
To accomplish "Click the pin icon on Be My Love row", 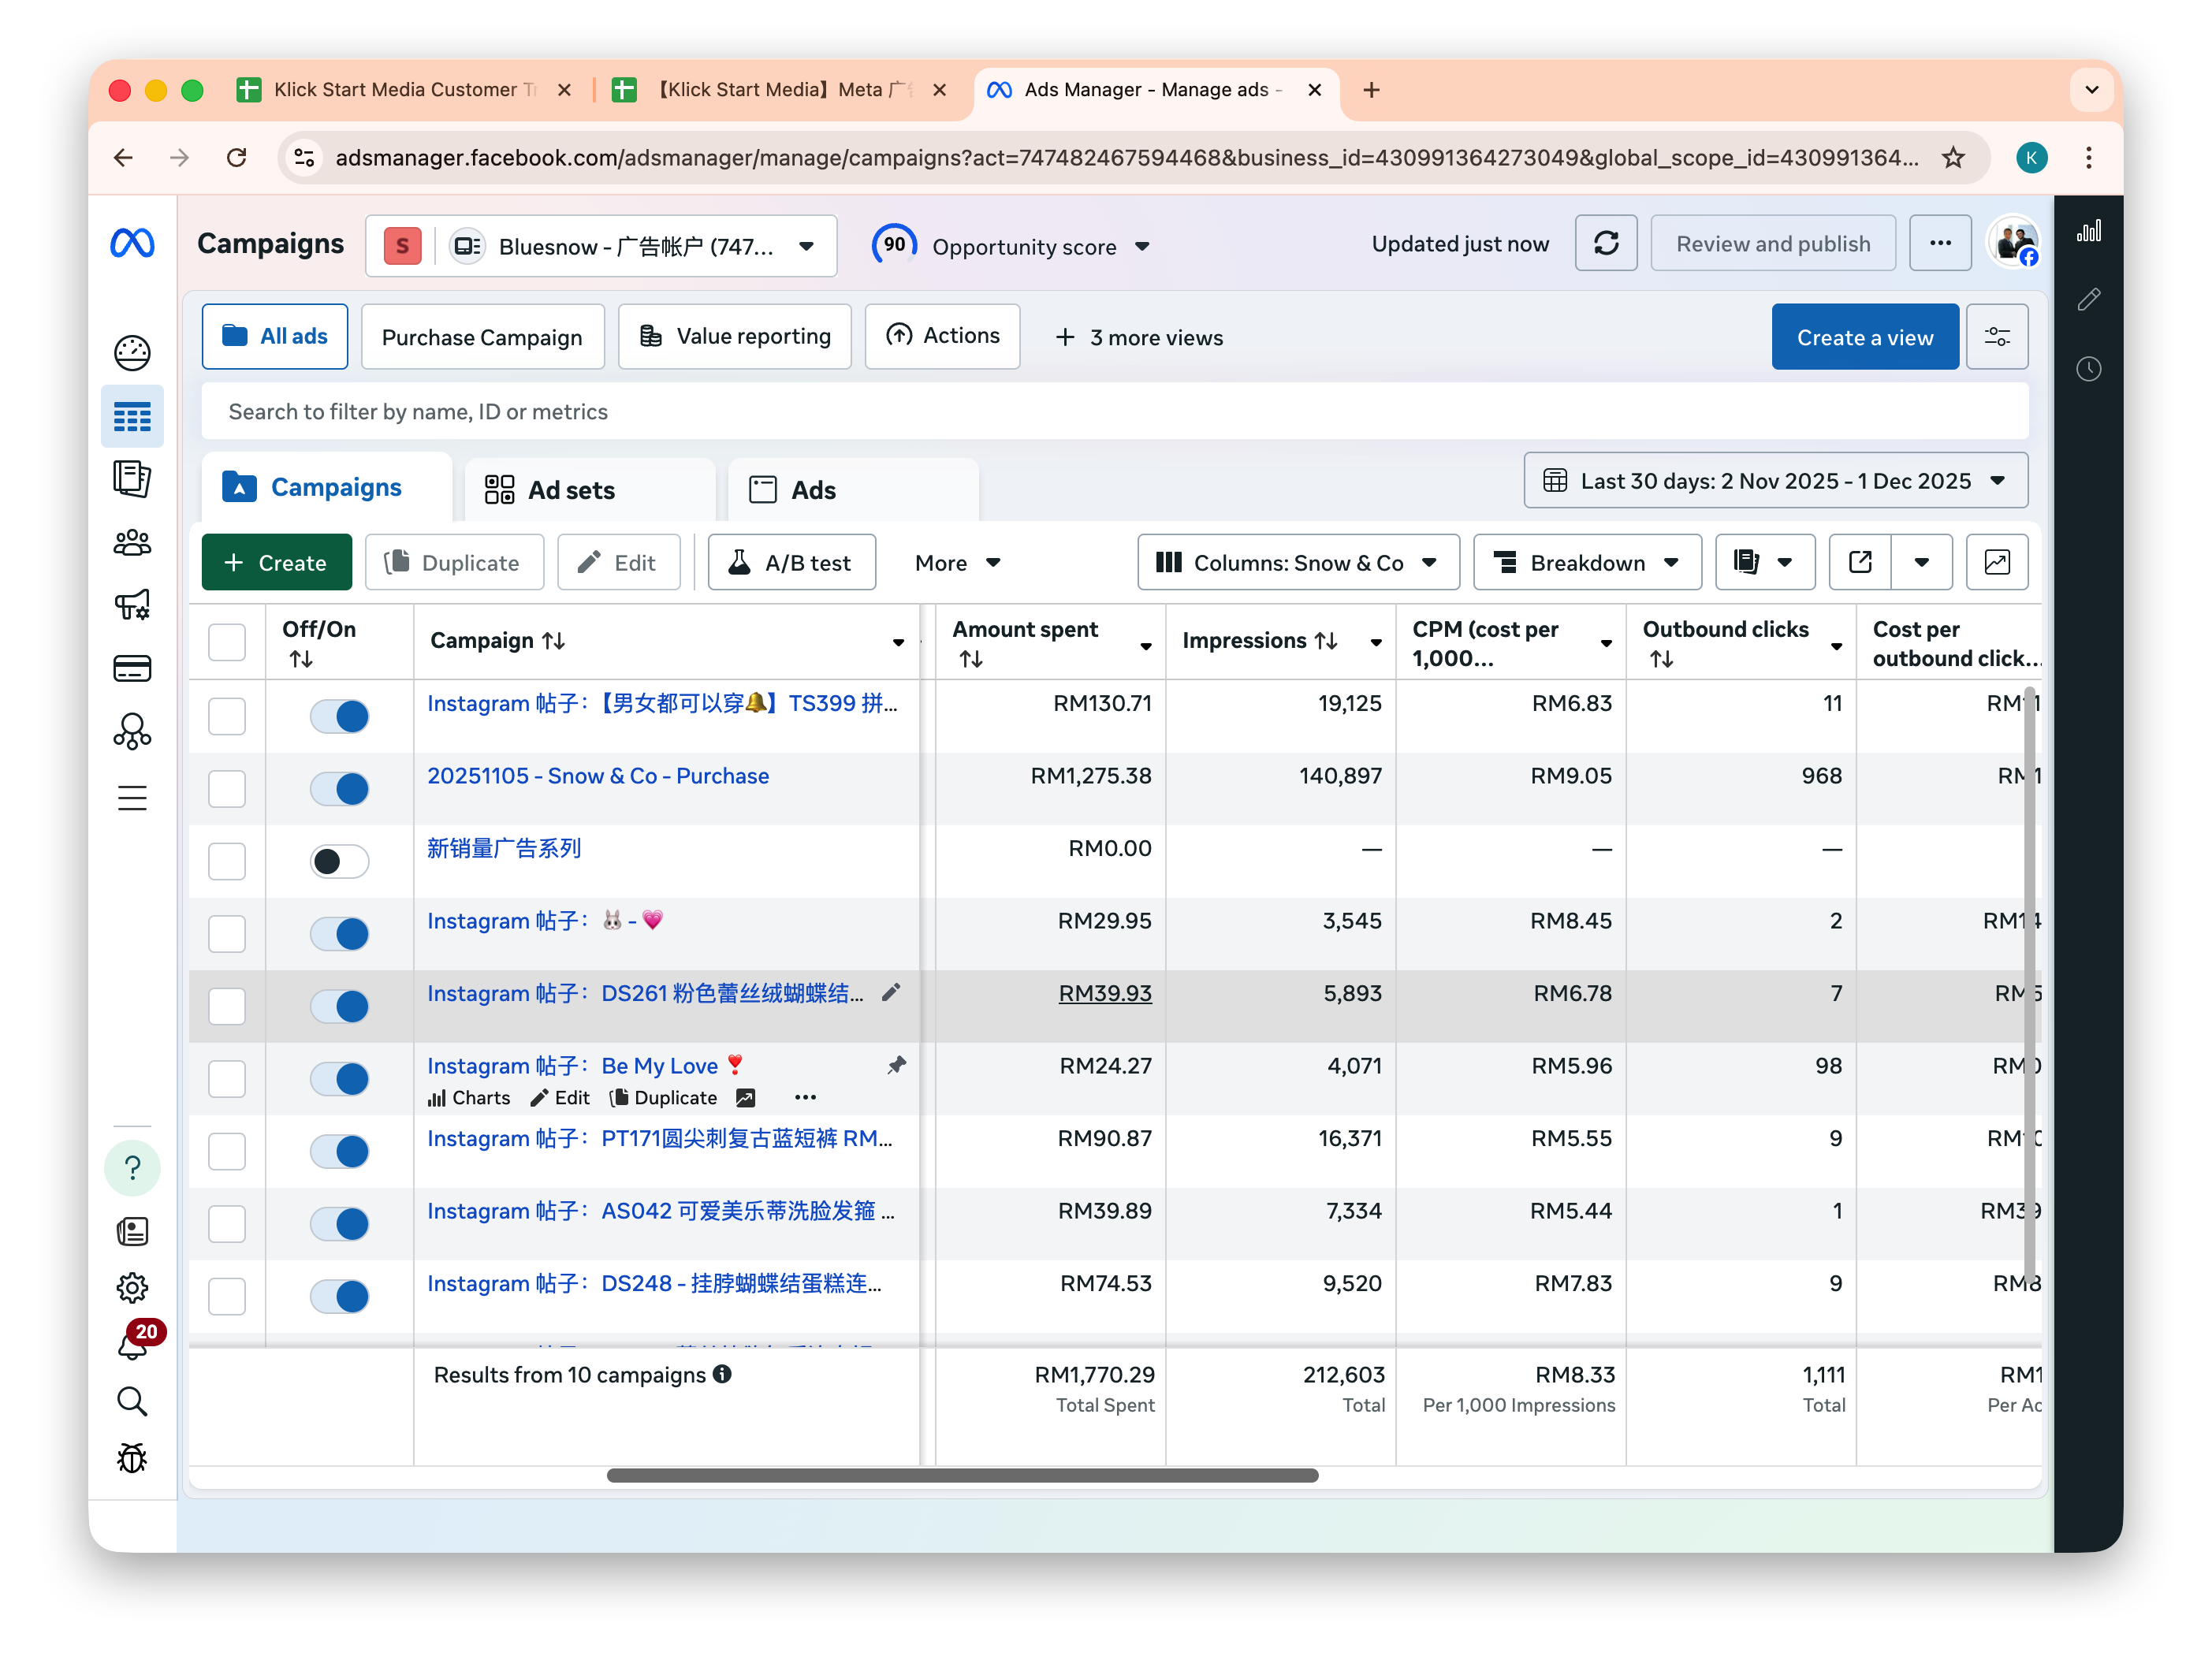I will pos(896,1065).
